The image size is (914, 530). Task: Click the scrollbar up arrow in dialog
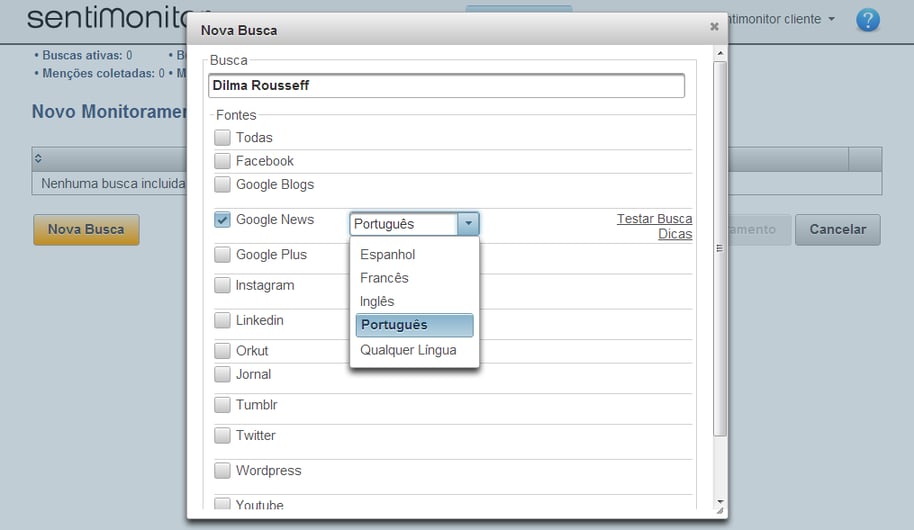pyautogui.click(x=720, y=53)
